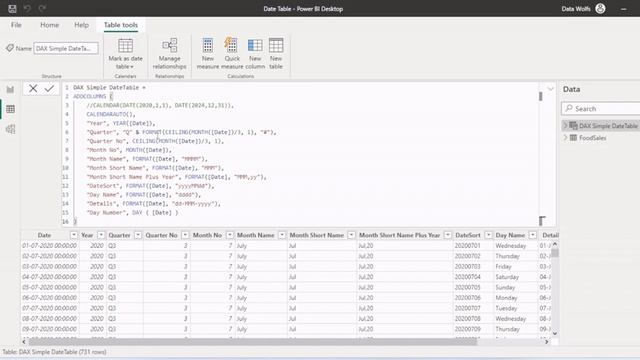
Task: Click Mark as date table icon
Action: [x=125, y=45]
